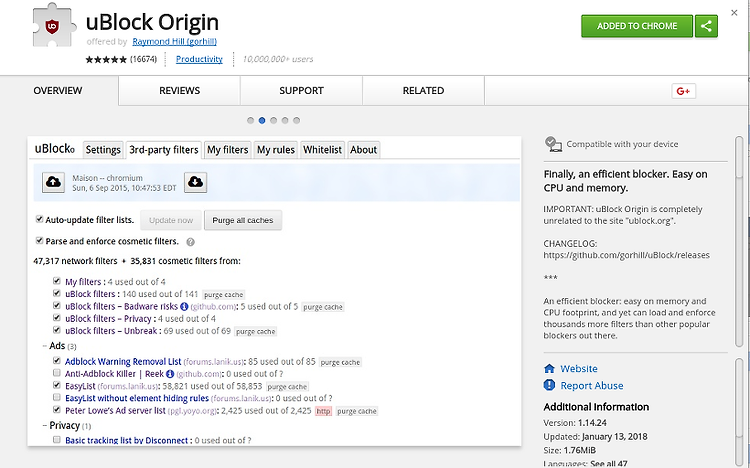
Task: Click the uBlock Origin extension logo icon
Action: click(x=54, y=26)
